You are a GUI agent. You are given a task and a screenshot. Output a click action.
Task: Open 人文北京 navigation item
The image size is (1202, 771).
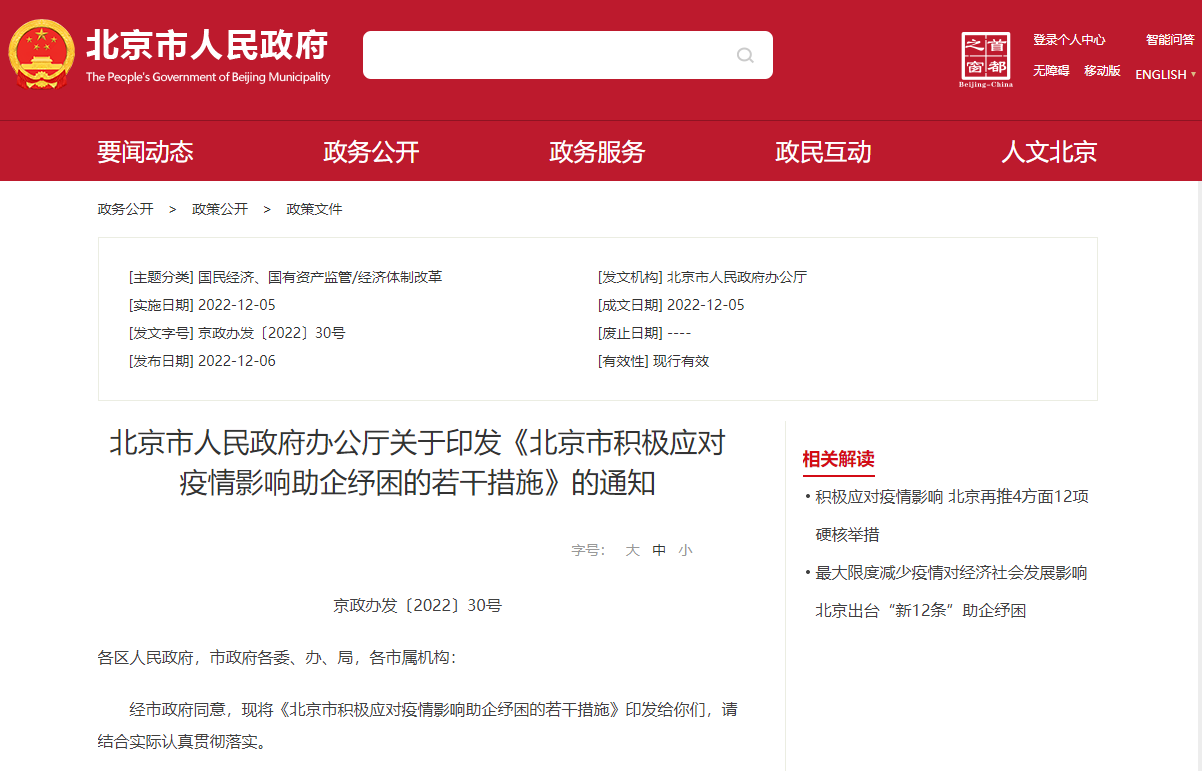click(x=1049, y=152)
